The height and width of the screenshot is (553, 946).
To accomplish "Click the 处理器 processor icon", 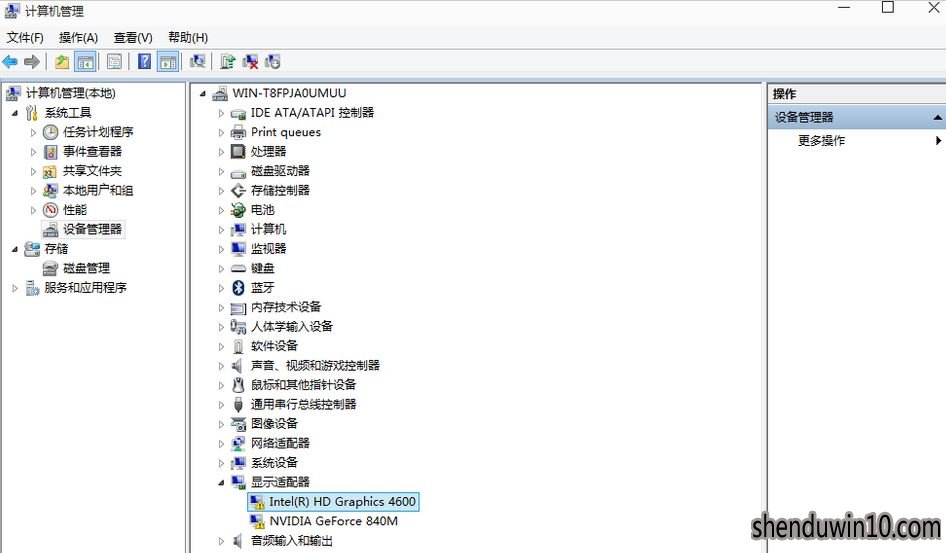I will click(239, 151).
